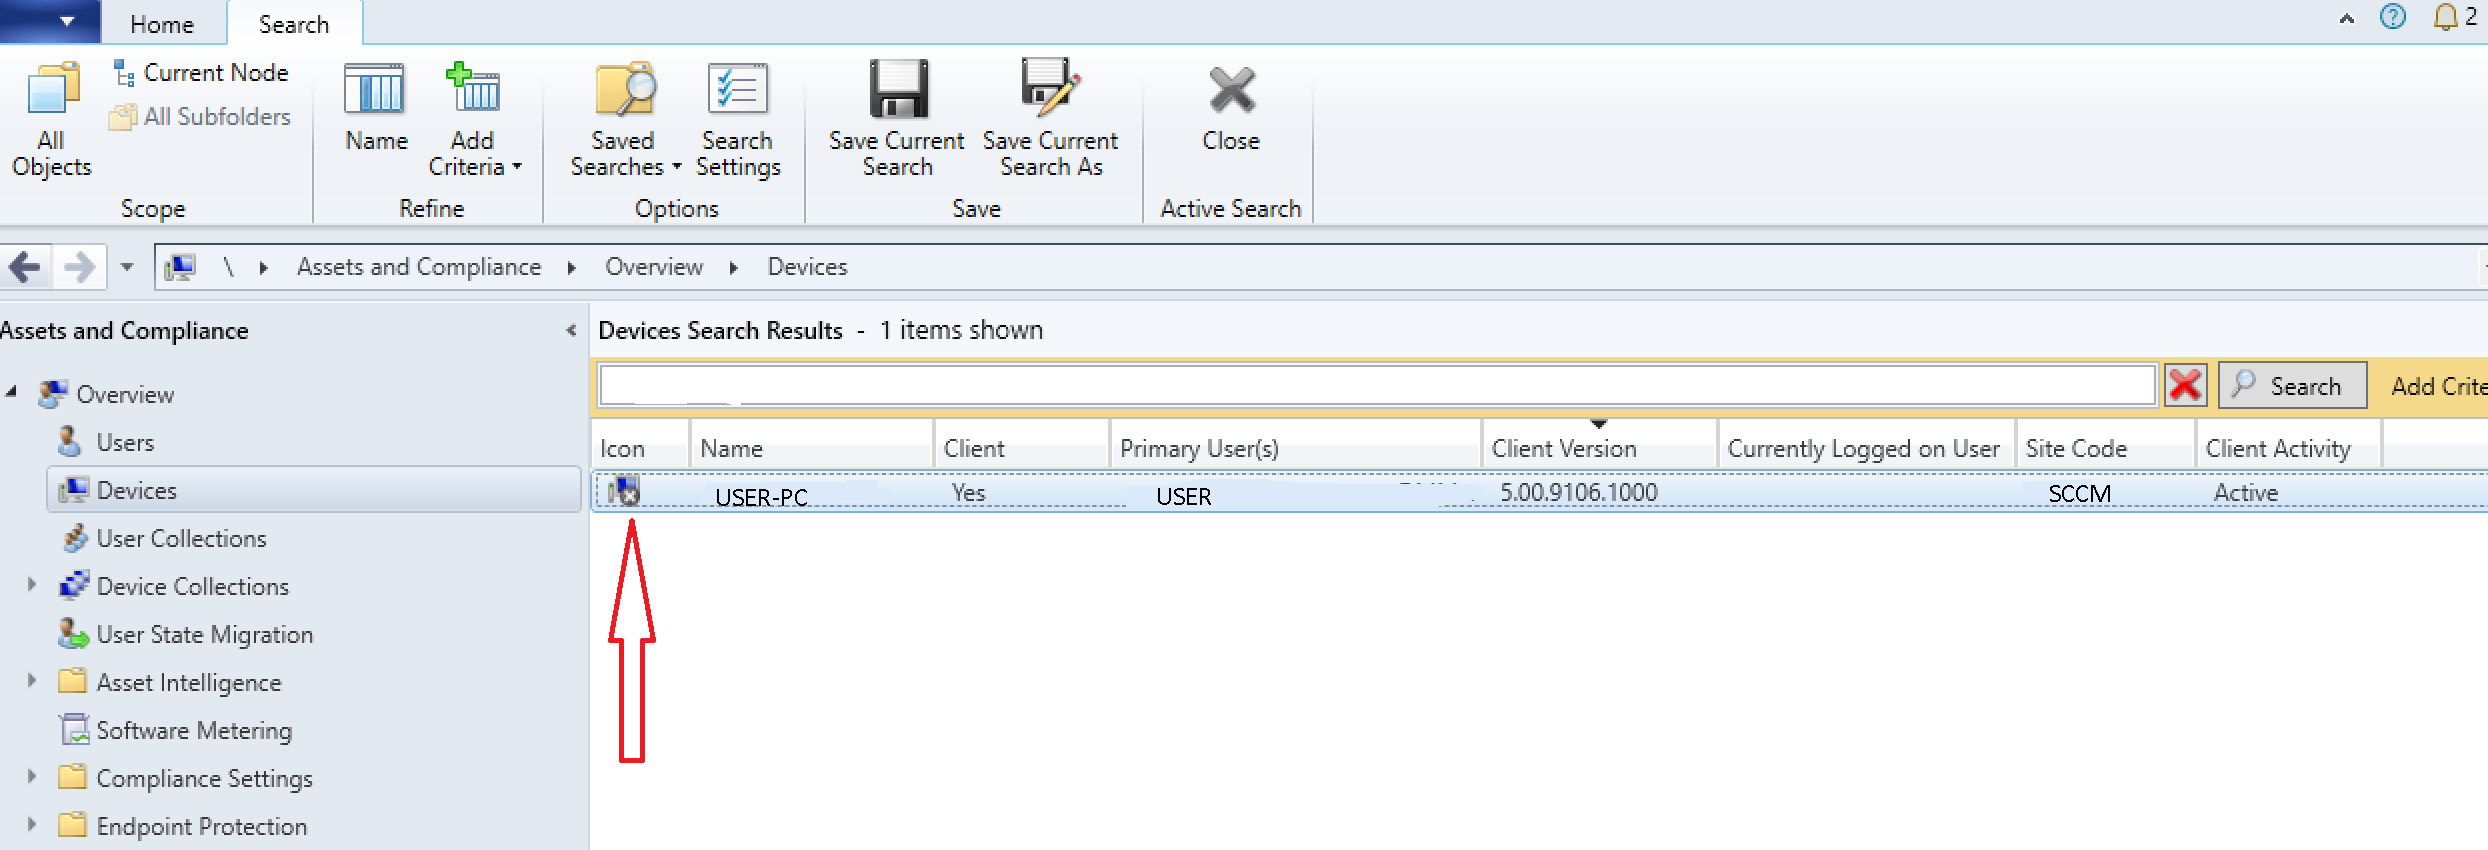The image size is (2488, 850).
Task: Switch to the Home ribbon tab
Action: click(x=162, y=24)
